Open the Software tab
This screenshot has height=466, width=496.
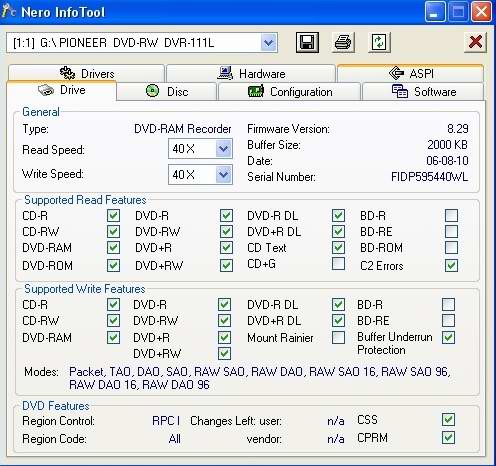click(x=423, y=91)
